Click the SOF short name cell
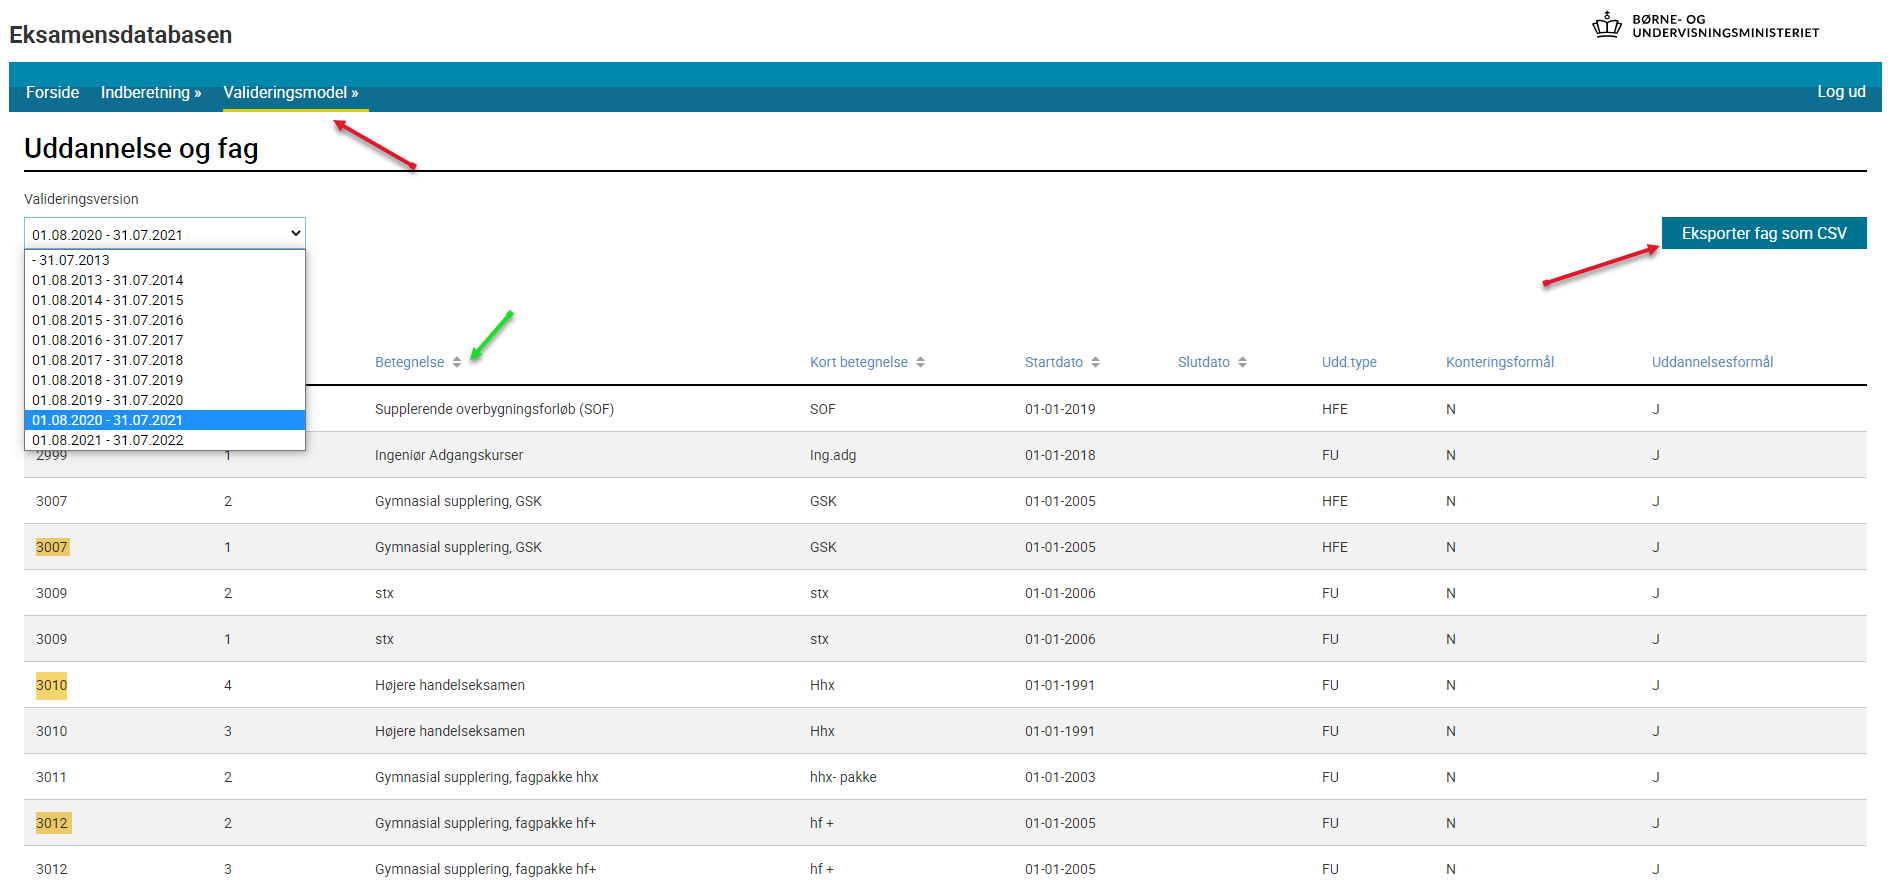Viewport: 1891px width, 880px height. (x=823, y=409)
